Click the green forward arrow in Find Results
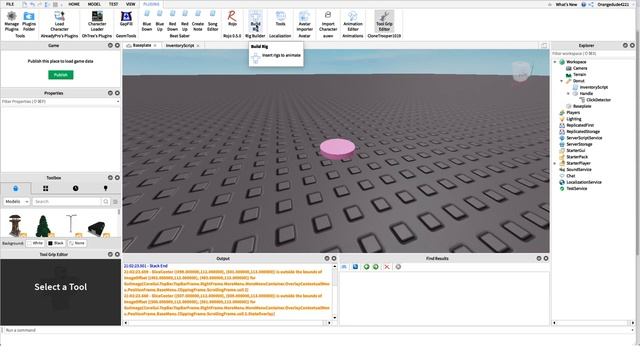Viewport: 640px width, 360px height. [x=376, y=267]
